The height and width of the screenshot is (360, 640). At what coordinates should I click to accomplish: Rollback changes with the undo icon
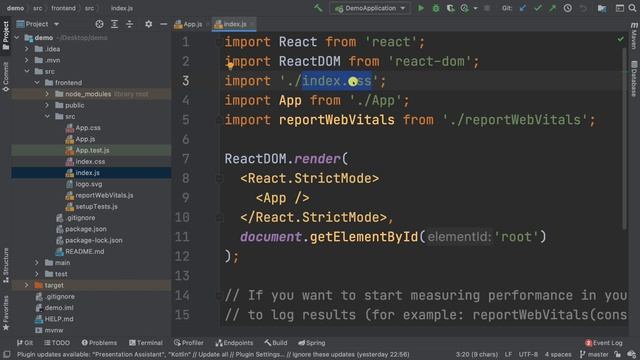tap(583, 8)
